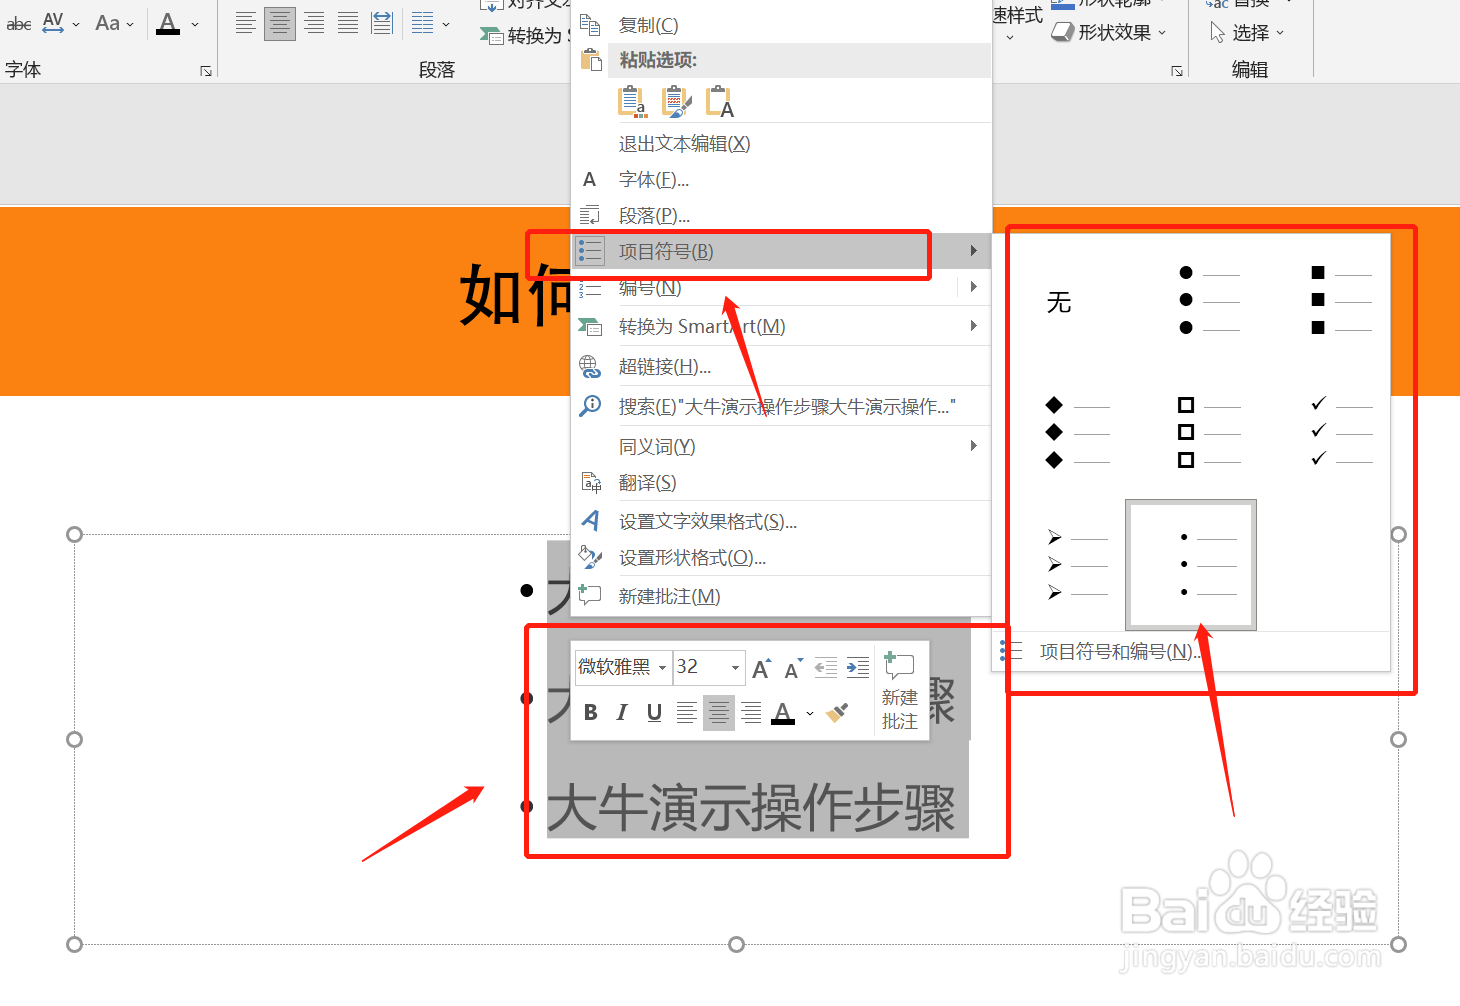
Task: Paste using destination theme icon
Action: (632, 101)
